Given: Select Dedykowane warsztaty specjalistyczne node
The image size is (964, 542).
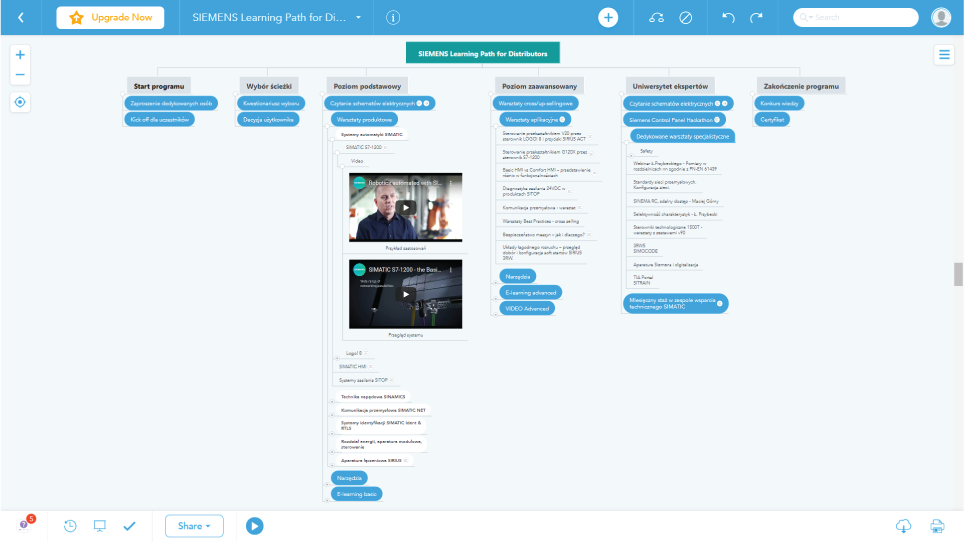Looking at the screenshot, I should 682,136.
